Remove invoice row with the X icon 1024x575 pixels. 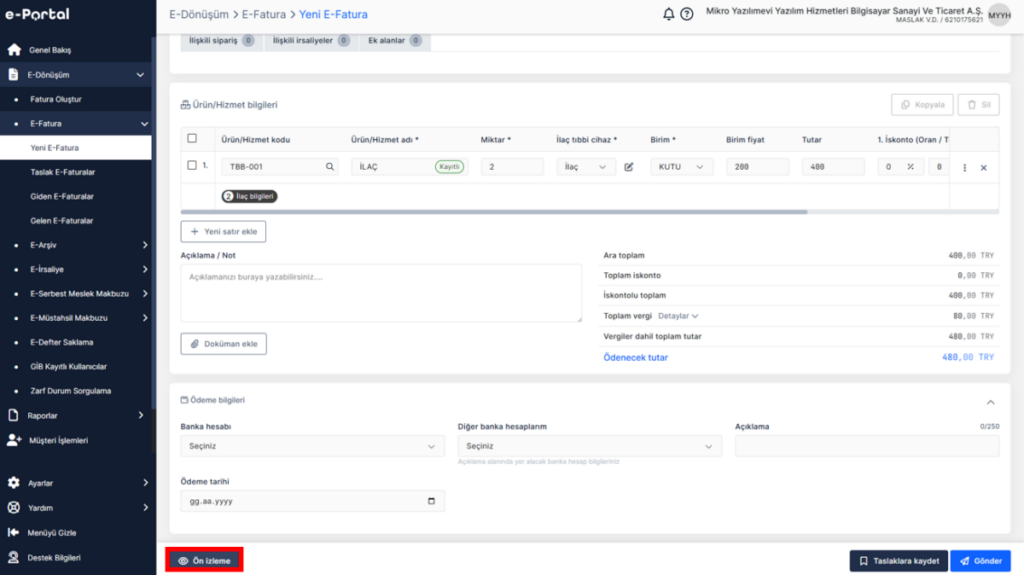coord(984,168)
